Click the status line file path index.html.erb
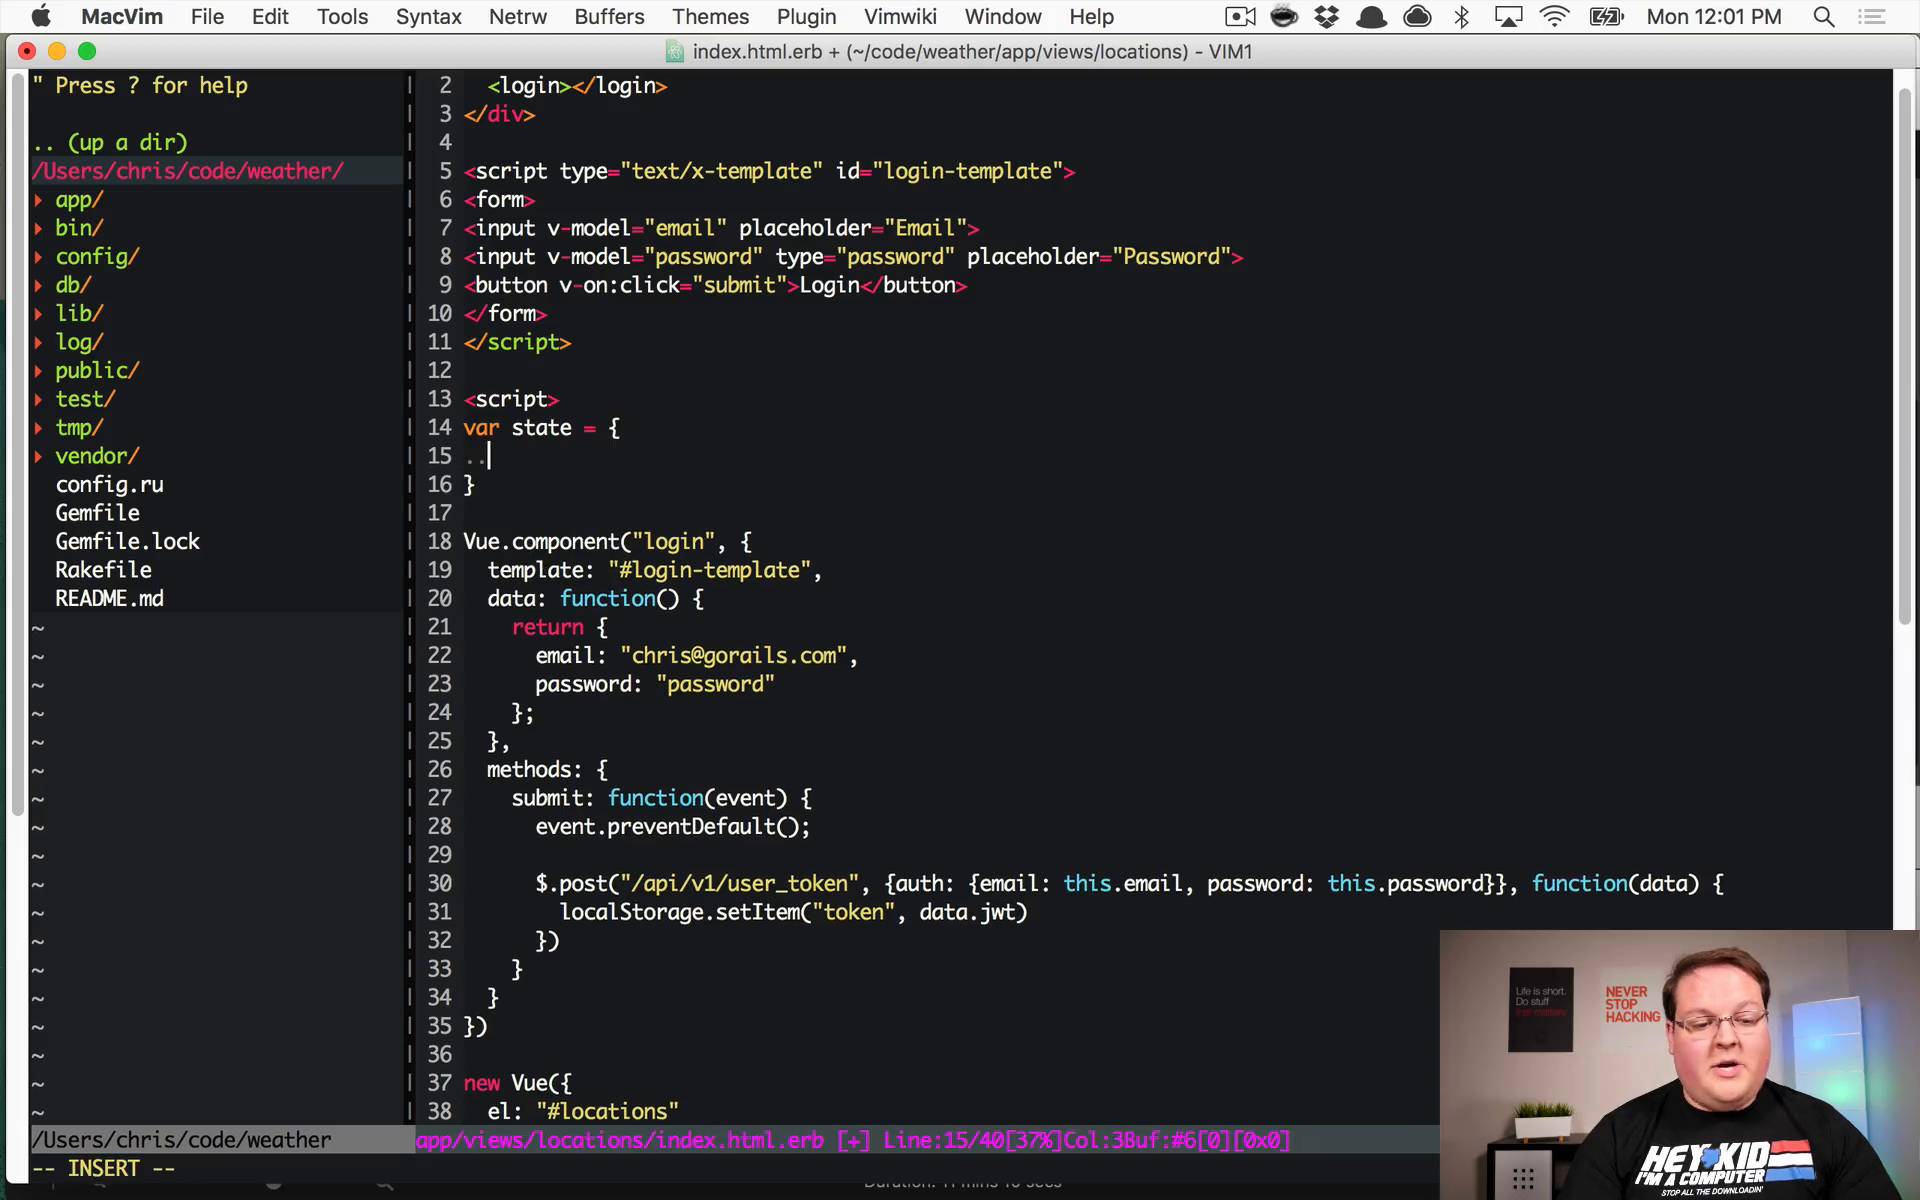The height and width of the screenshot is (1200, 1920). pos(620,1141)
